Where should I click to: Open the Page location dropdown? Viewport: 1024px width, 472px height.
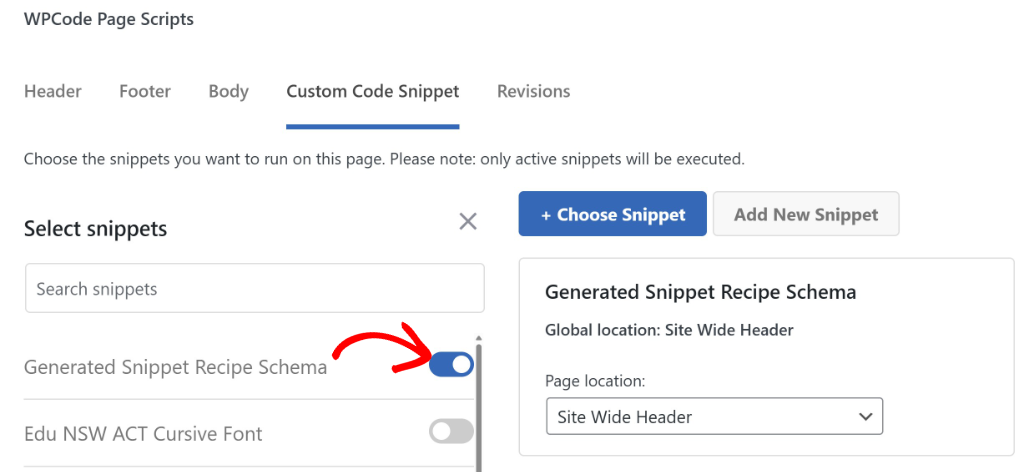click(x=713, y=416)
